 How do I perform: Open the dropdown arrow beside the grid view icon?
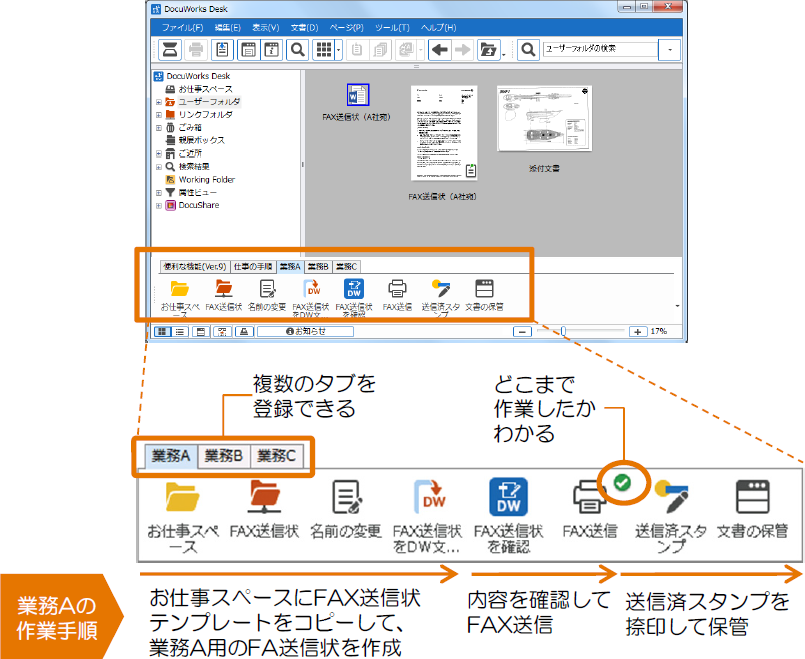click(338, 50)
